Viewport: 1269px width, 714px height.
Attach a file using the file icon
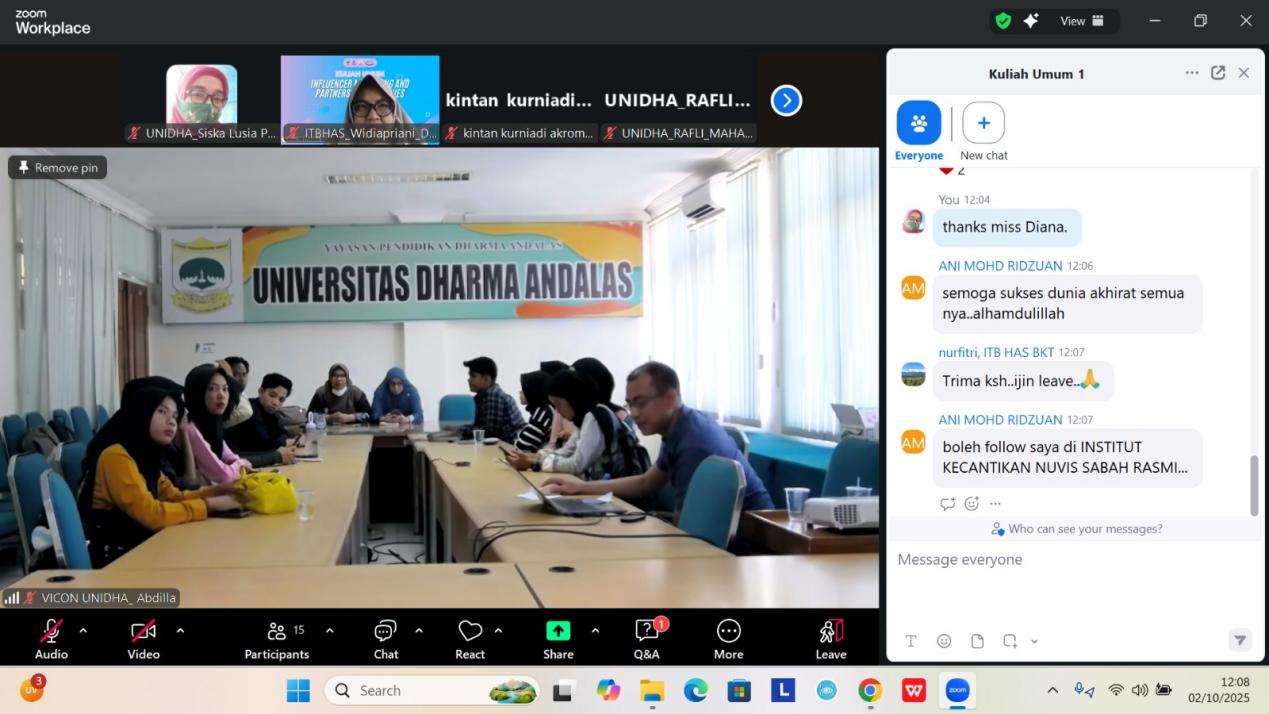click(x=977, y=641)
